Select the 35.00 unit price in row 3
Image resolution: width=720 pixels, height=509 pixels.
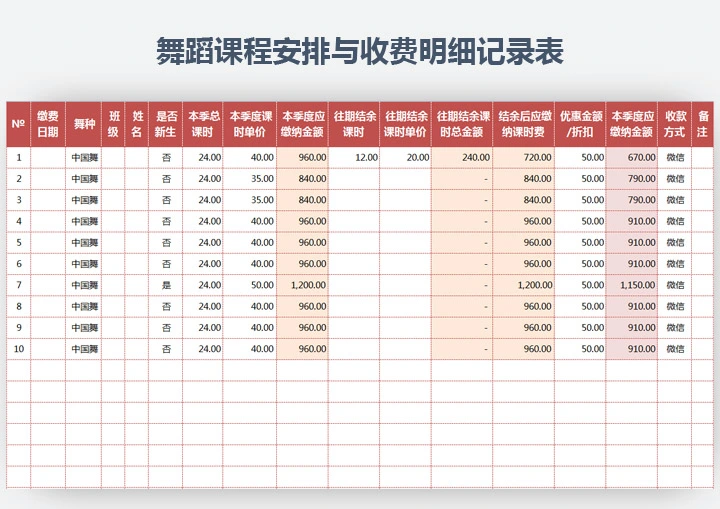pyautogui.click(x=250, y=200)
